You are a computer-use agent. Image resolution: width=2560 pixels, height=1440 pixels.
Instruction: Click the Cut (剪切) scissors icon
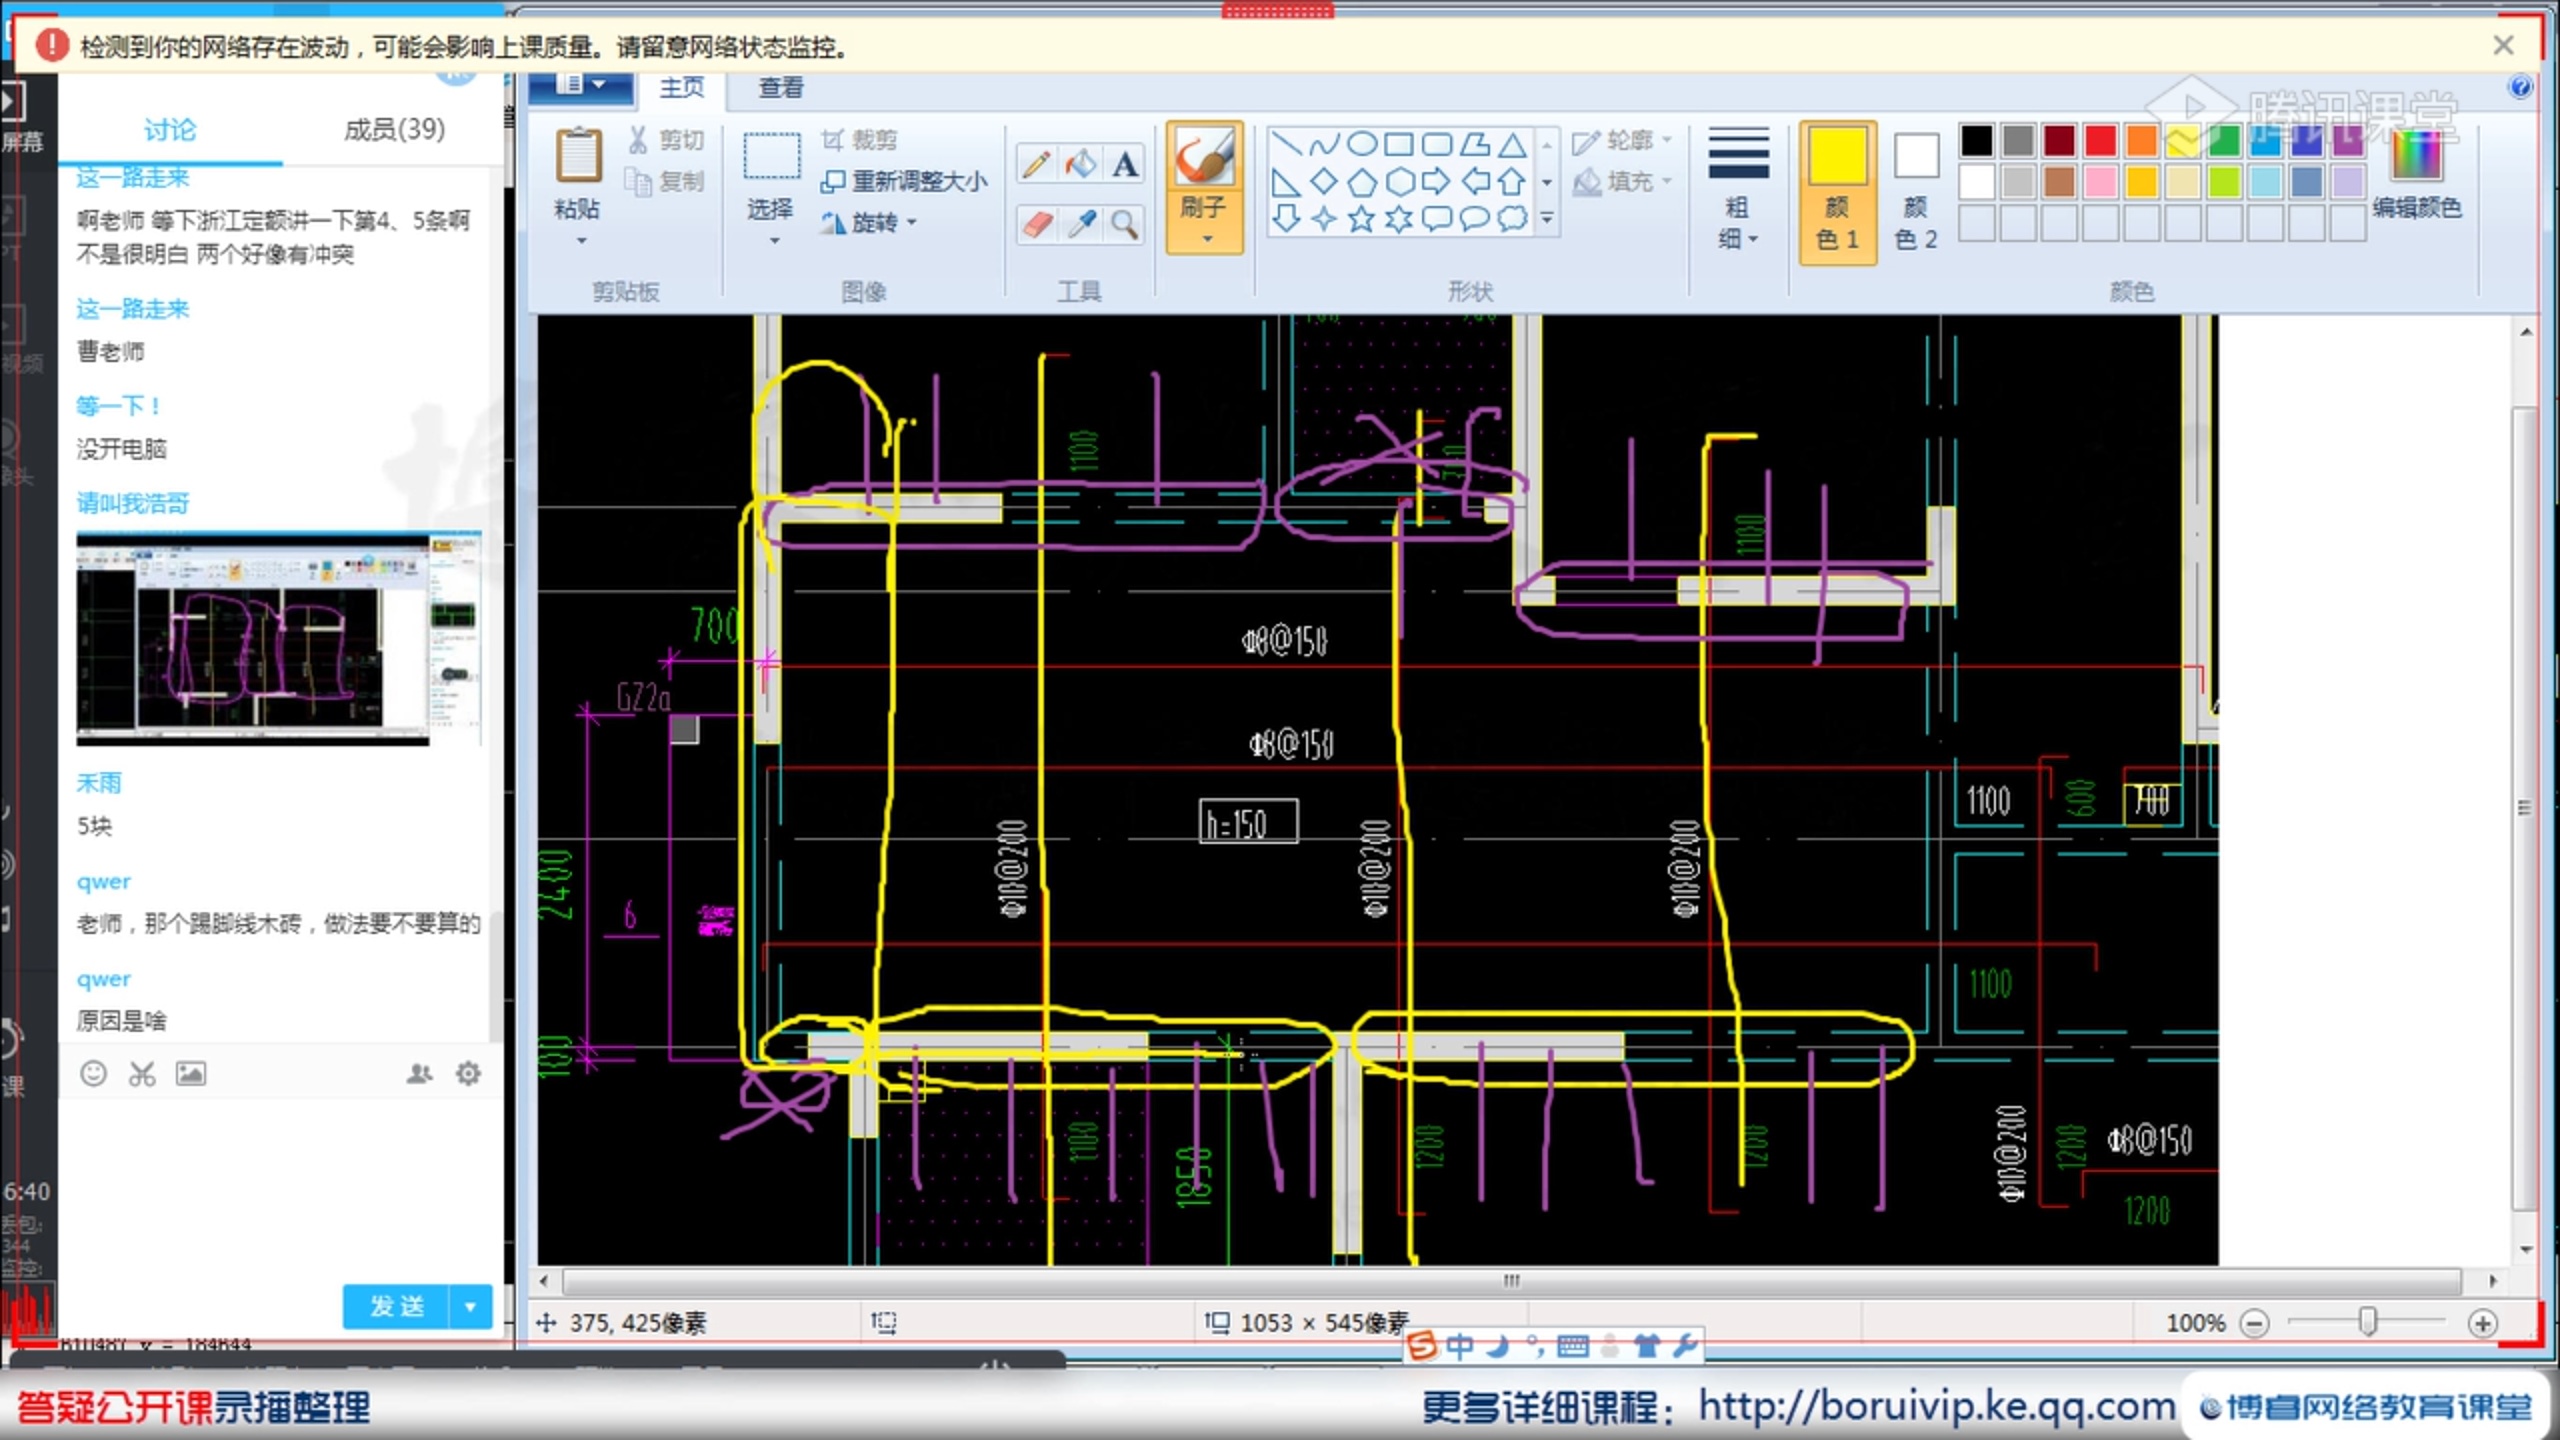coord(638,140)
